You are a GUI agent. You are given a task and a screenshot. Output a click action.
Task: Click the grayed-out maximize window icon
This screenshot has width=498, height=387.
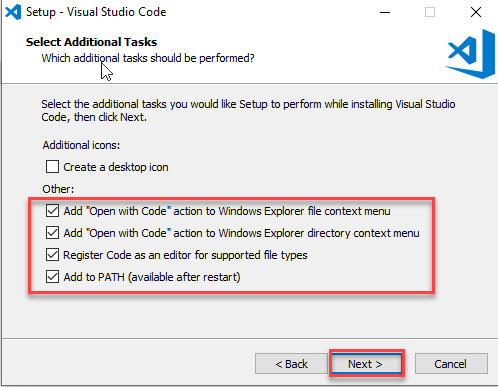[430, 12]
